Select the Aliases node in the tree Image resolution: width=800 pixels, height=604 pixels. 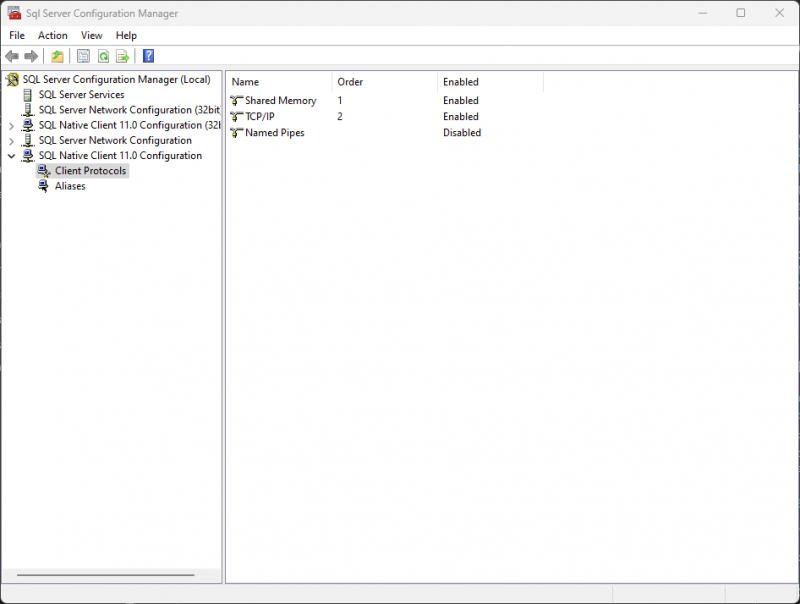70,185
